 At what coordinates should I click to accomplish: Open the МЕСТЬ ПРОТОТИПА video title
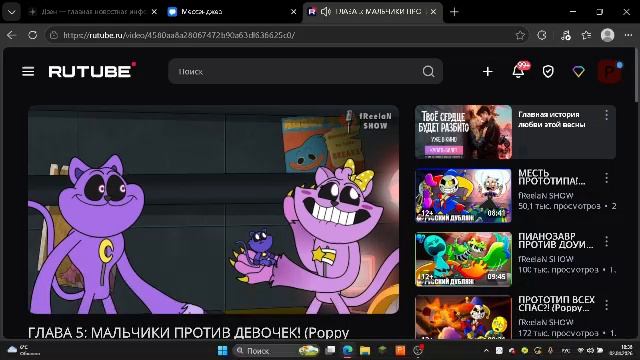tap(551, 177)
